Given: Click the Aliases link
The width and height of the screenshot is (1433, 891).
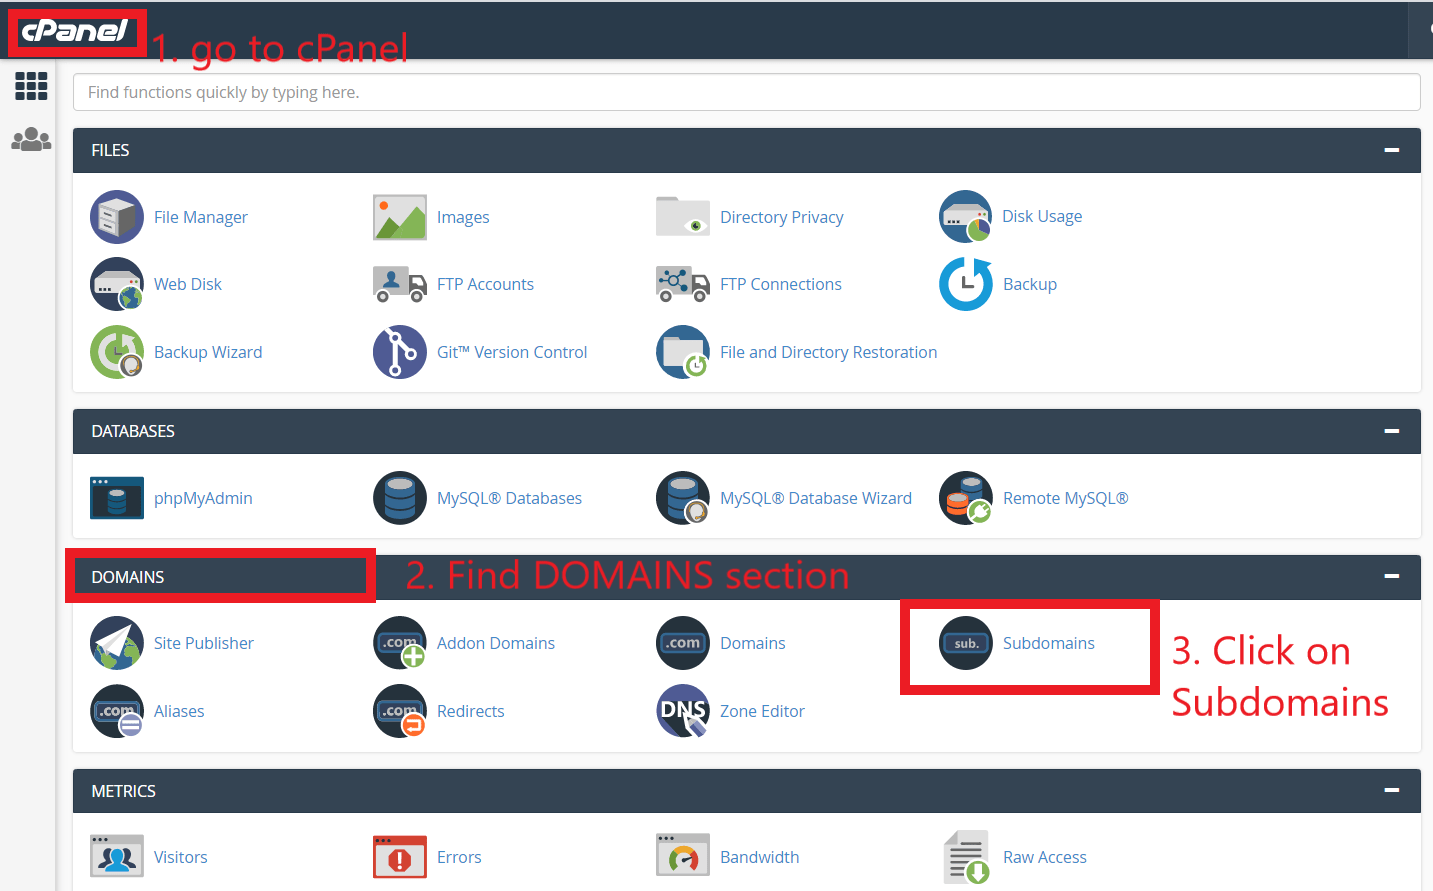Looking at the screenshot, I should [179, 711].
